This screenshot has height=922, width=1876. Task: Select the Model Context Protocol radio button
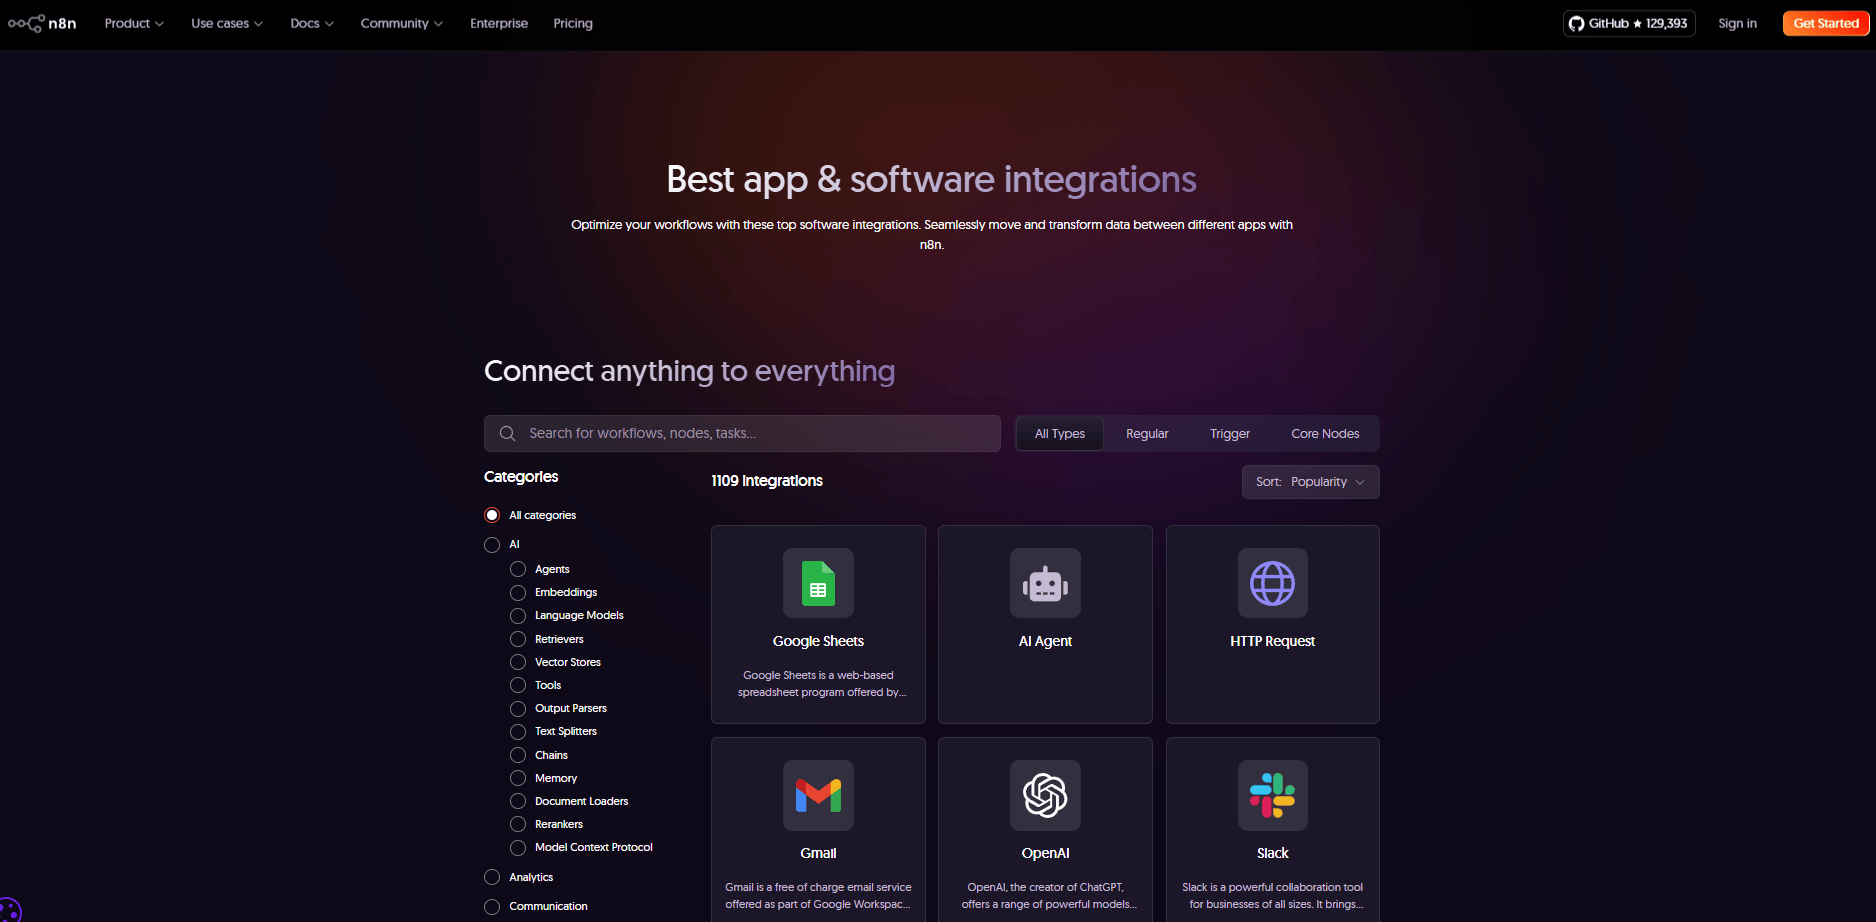[518, 848]
